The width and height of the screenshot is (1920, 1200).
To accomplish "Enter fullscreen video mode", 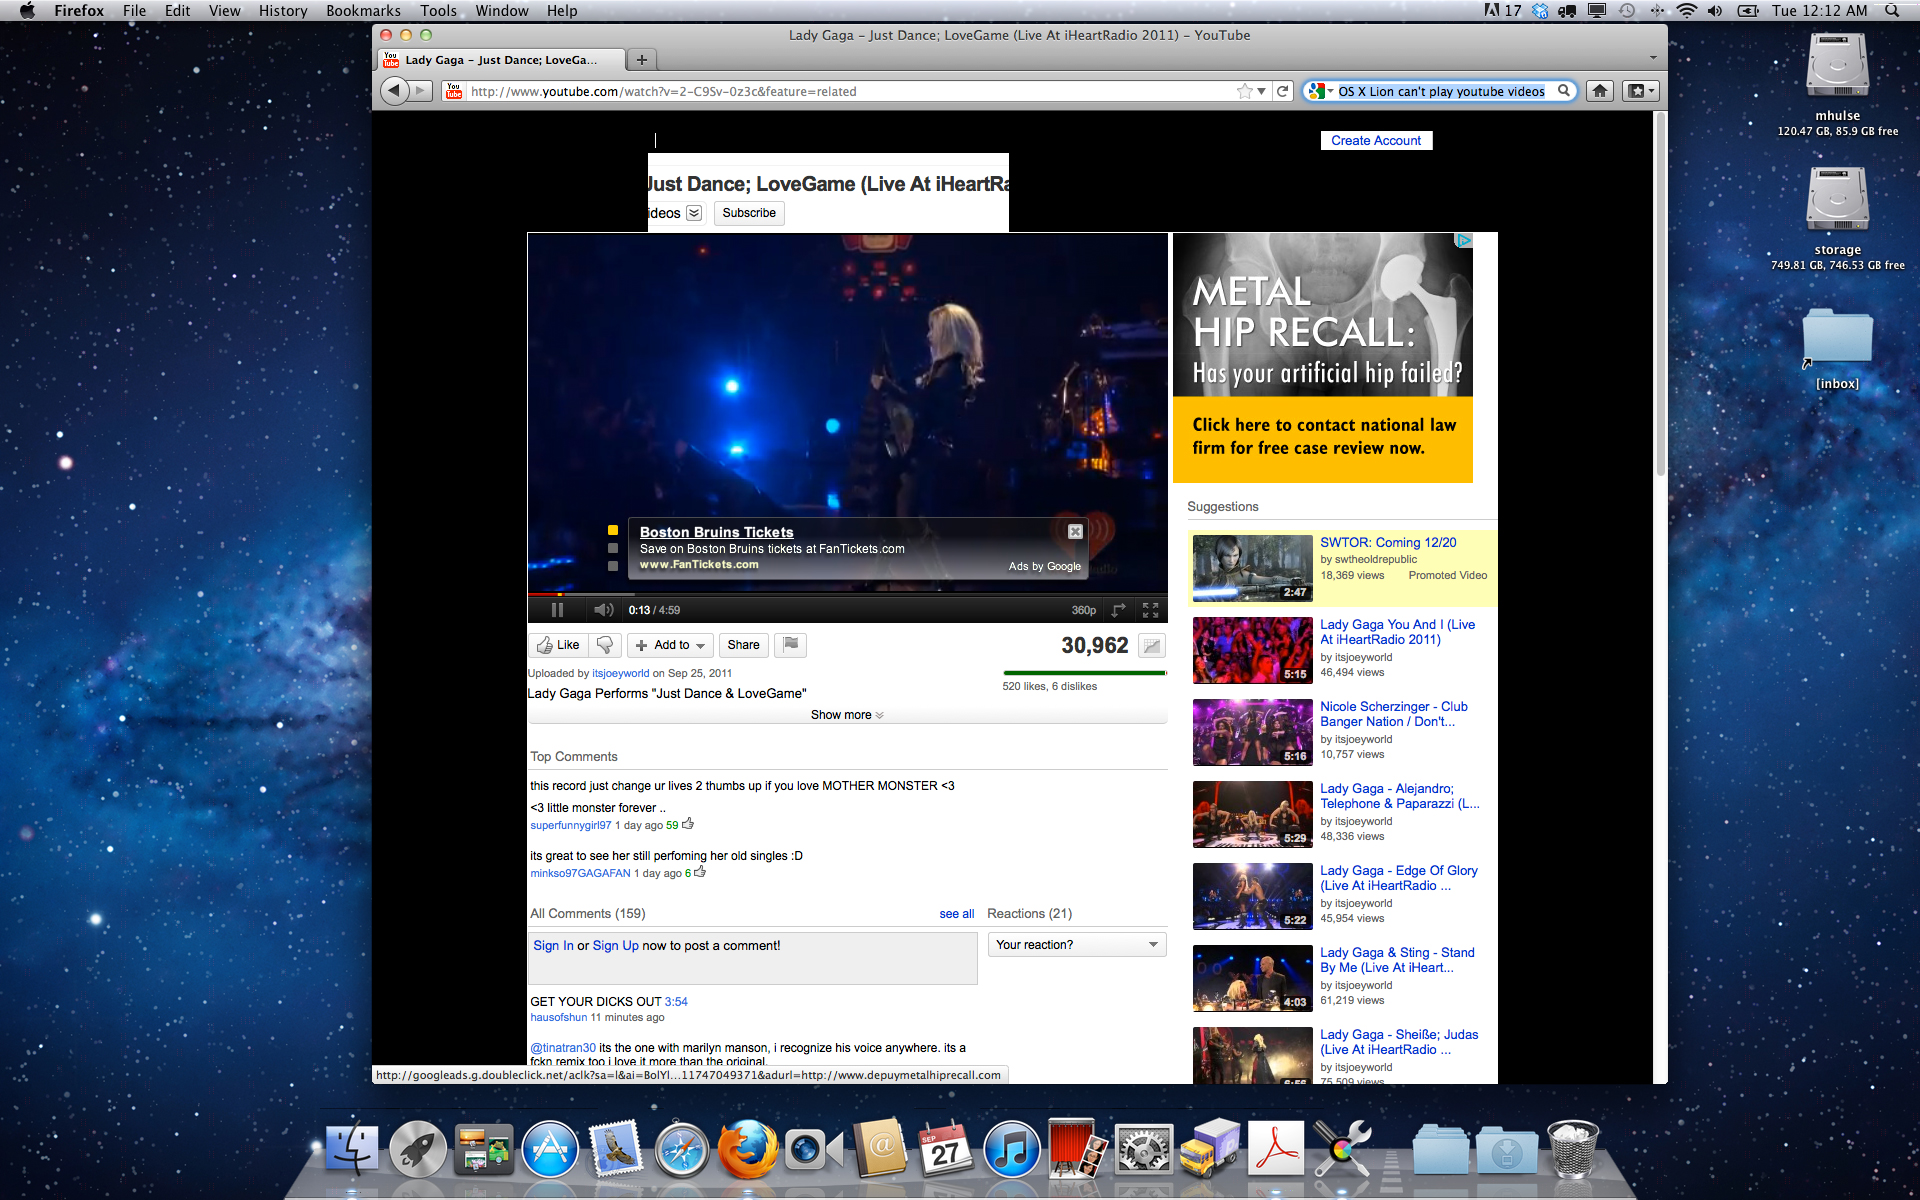I will click(x=1150, y=610).
